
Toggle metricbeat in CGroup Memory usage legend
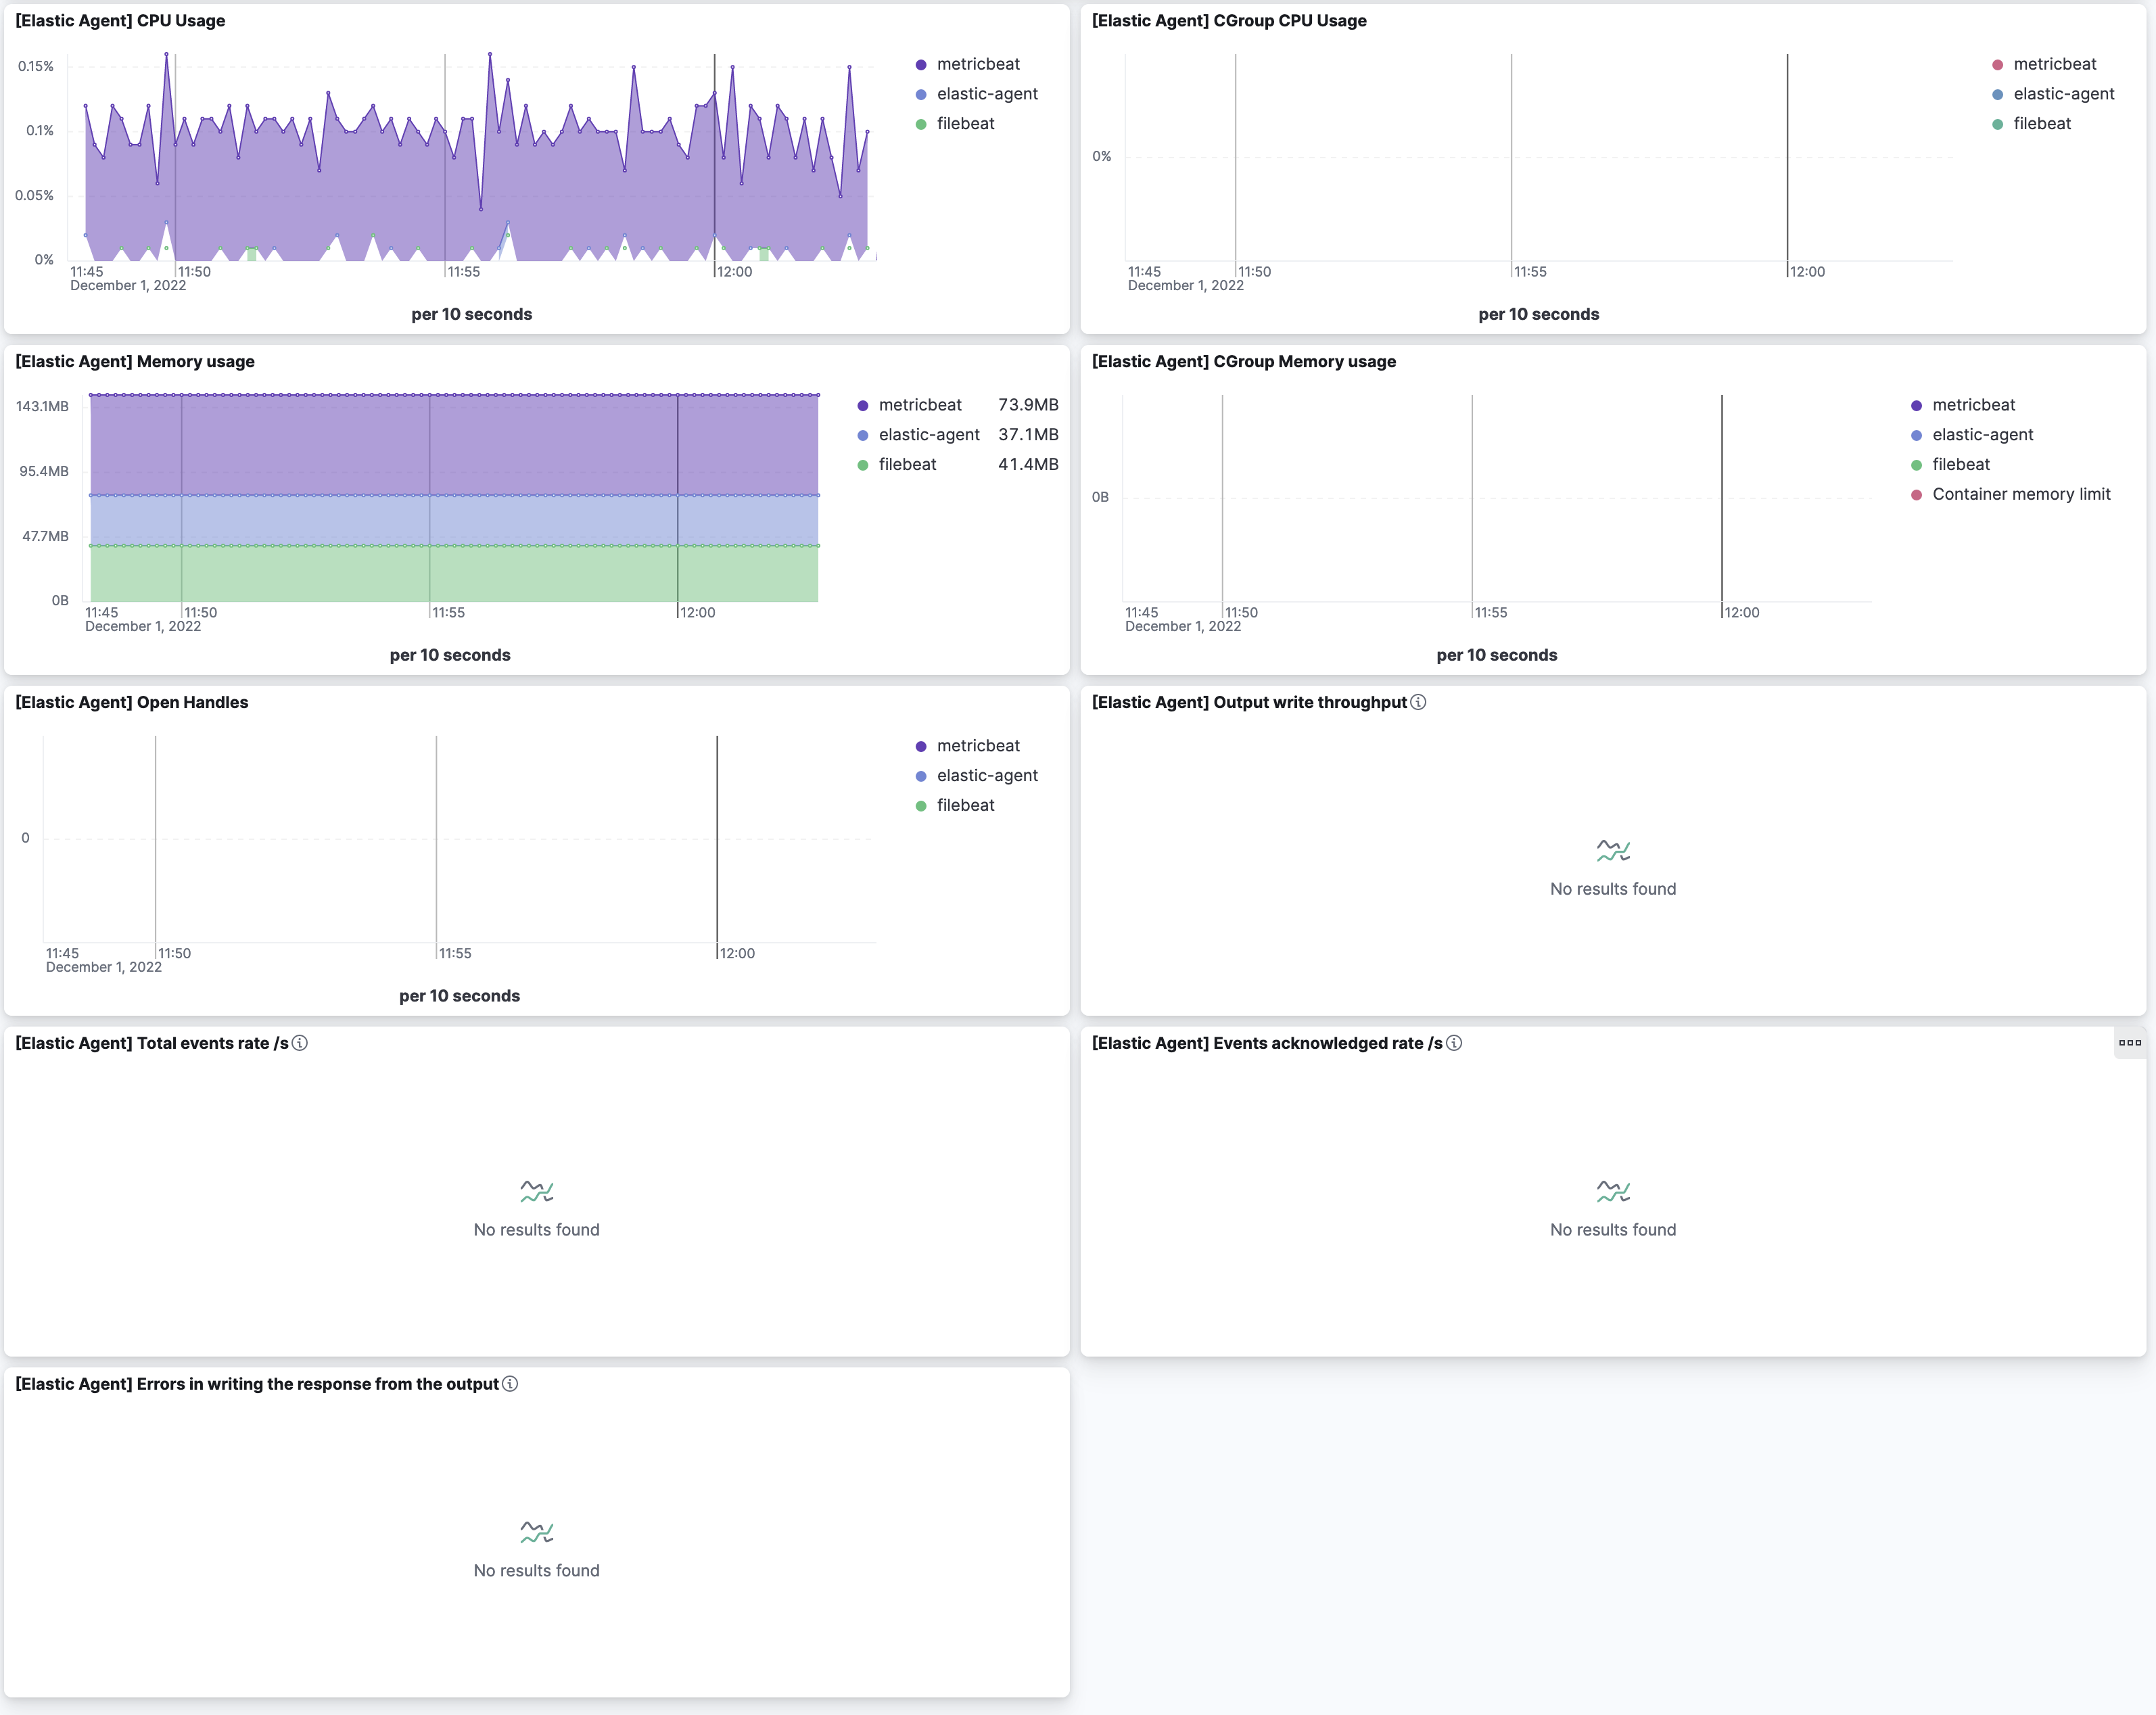[x=1973, y=405]
